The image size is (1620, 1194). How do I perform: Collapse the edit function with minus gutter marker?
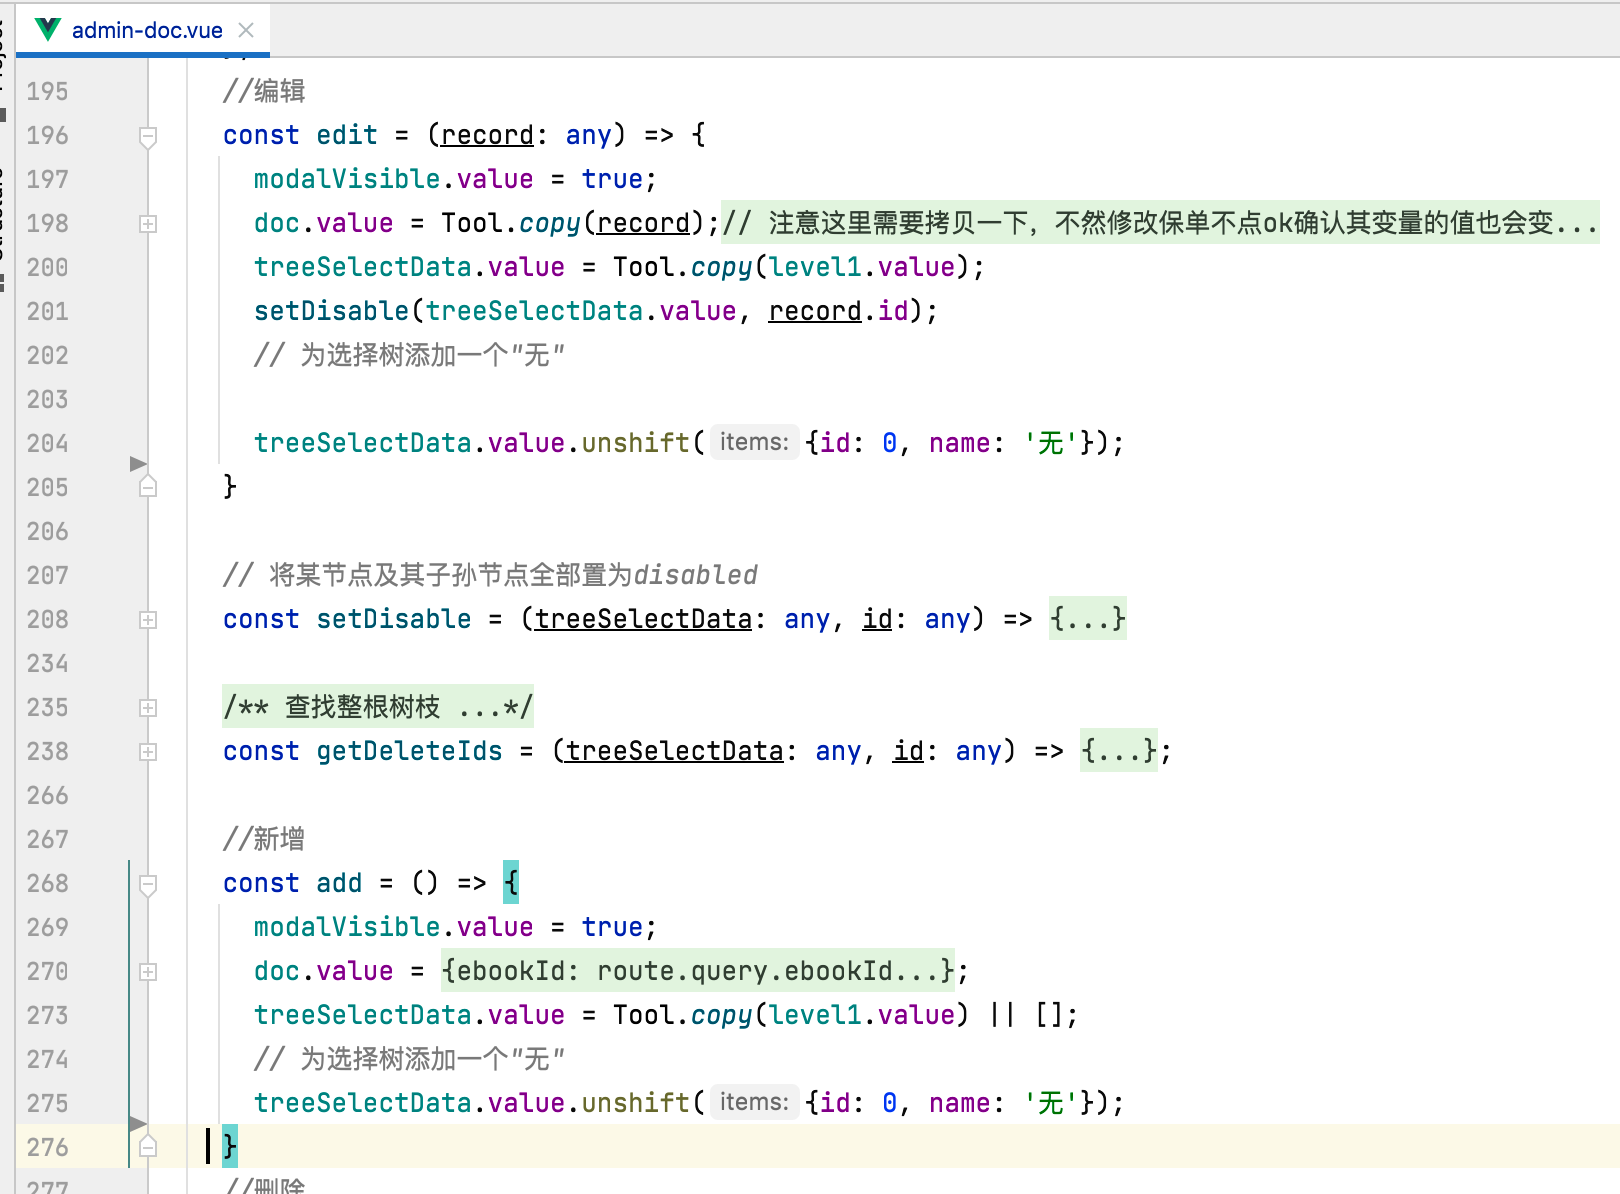(147, 137)
